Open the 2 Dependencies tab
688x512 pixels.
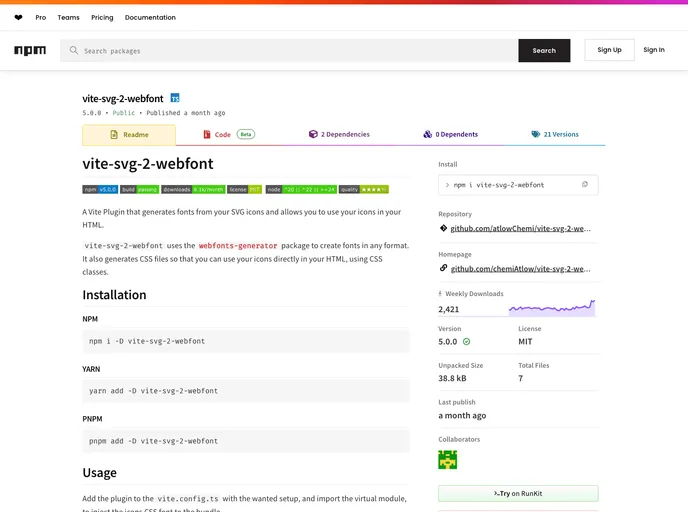[339, 134]
